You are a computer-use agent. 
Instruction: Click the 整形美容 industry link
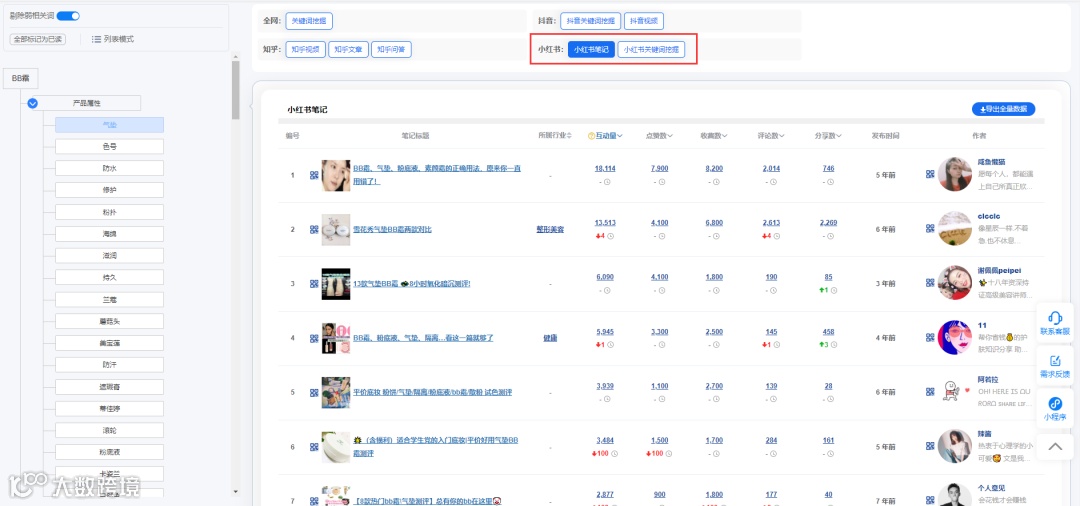(x=550, y=229)
